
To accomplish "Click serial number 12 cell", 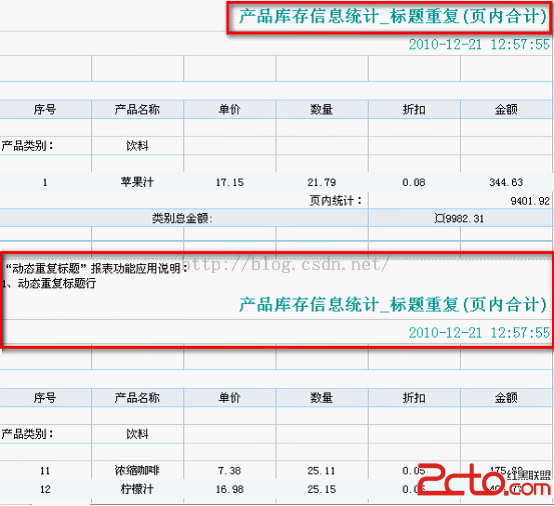I will pos(45,489).
